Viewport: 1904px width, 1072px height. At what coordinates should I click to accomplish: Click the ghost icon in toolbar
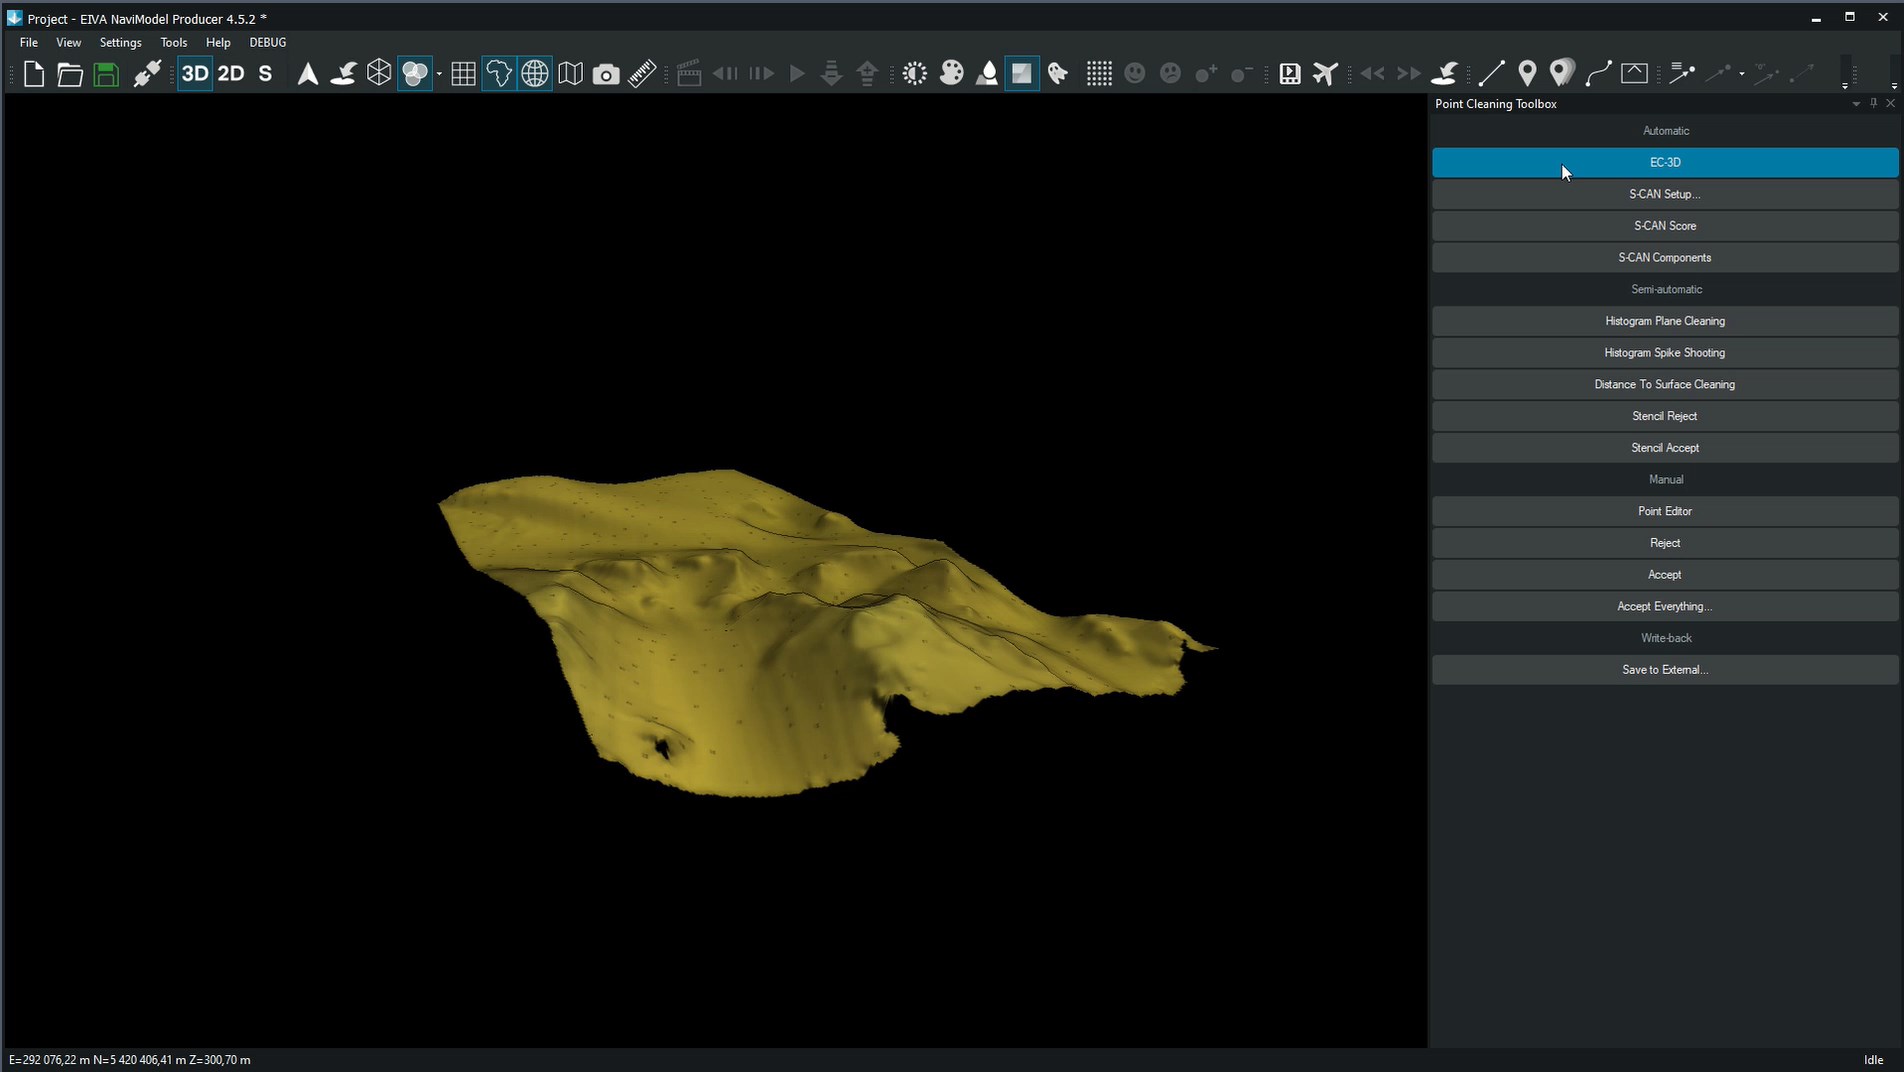(x=1058, y=73)
